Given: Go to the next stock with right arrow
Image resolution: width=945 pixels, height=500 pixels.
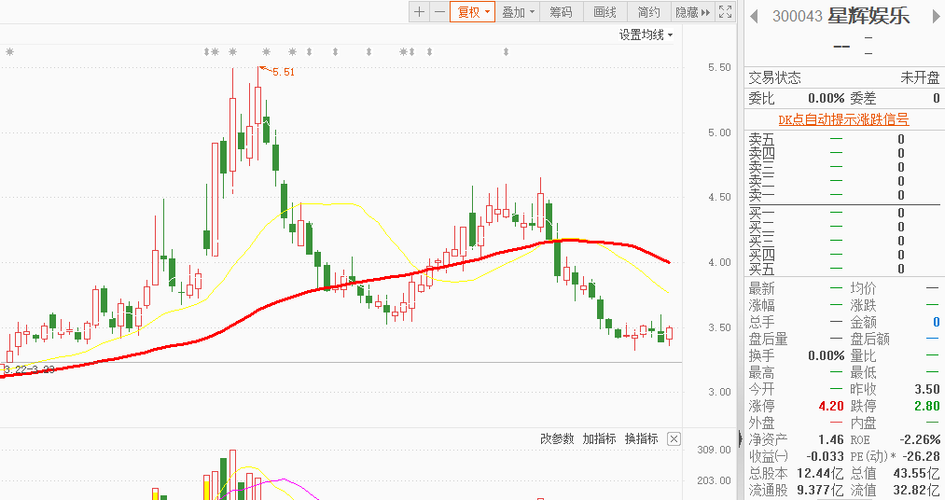Looking at the screenshot, I should pyautogui.click(x=937, y=16).
